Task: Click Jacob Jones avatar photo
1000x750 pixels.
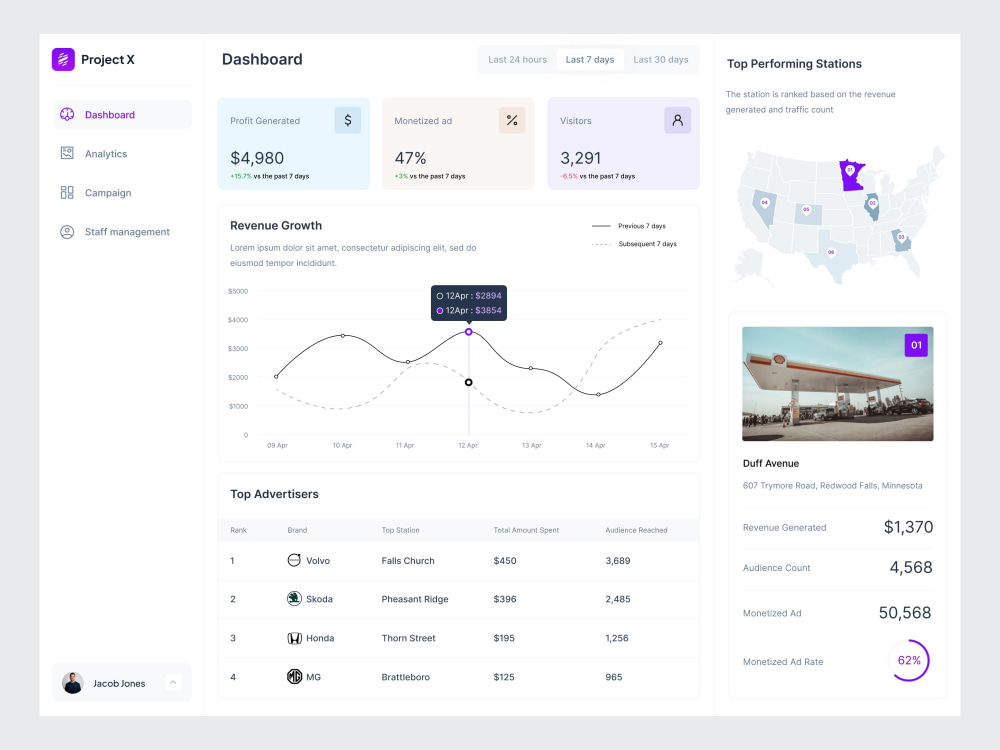Action: [73, 683]
